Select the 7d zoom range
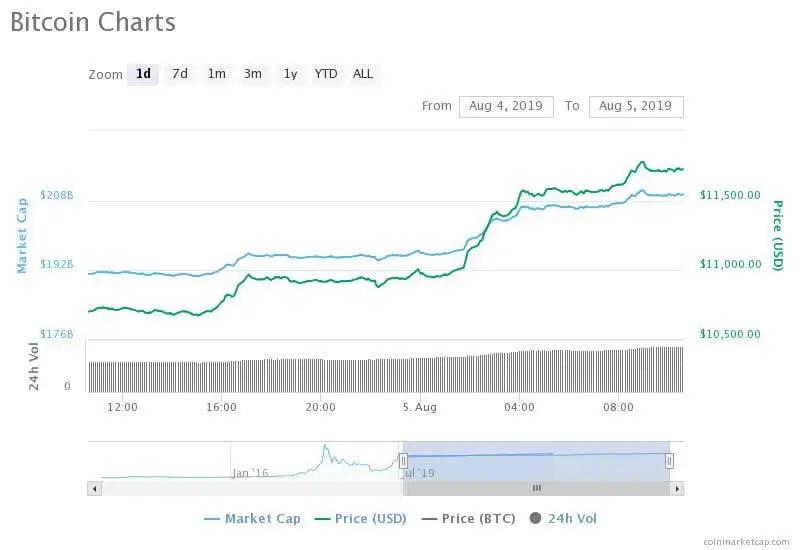Viewport: 800px width, 550px height. [180, 74]
